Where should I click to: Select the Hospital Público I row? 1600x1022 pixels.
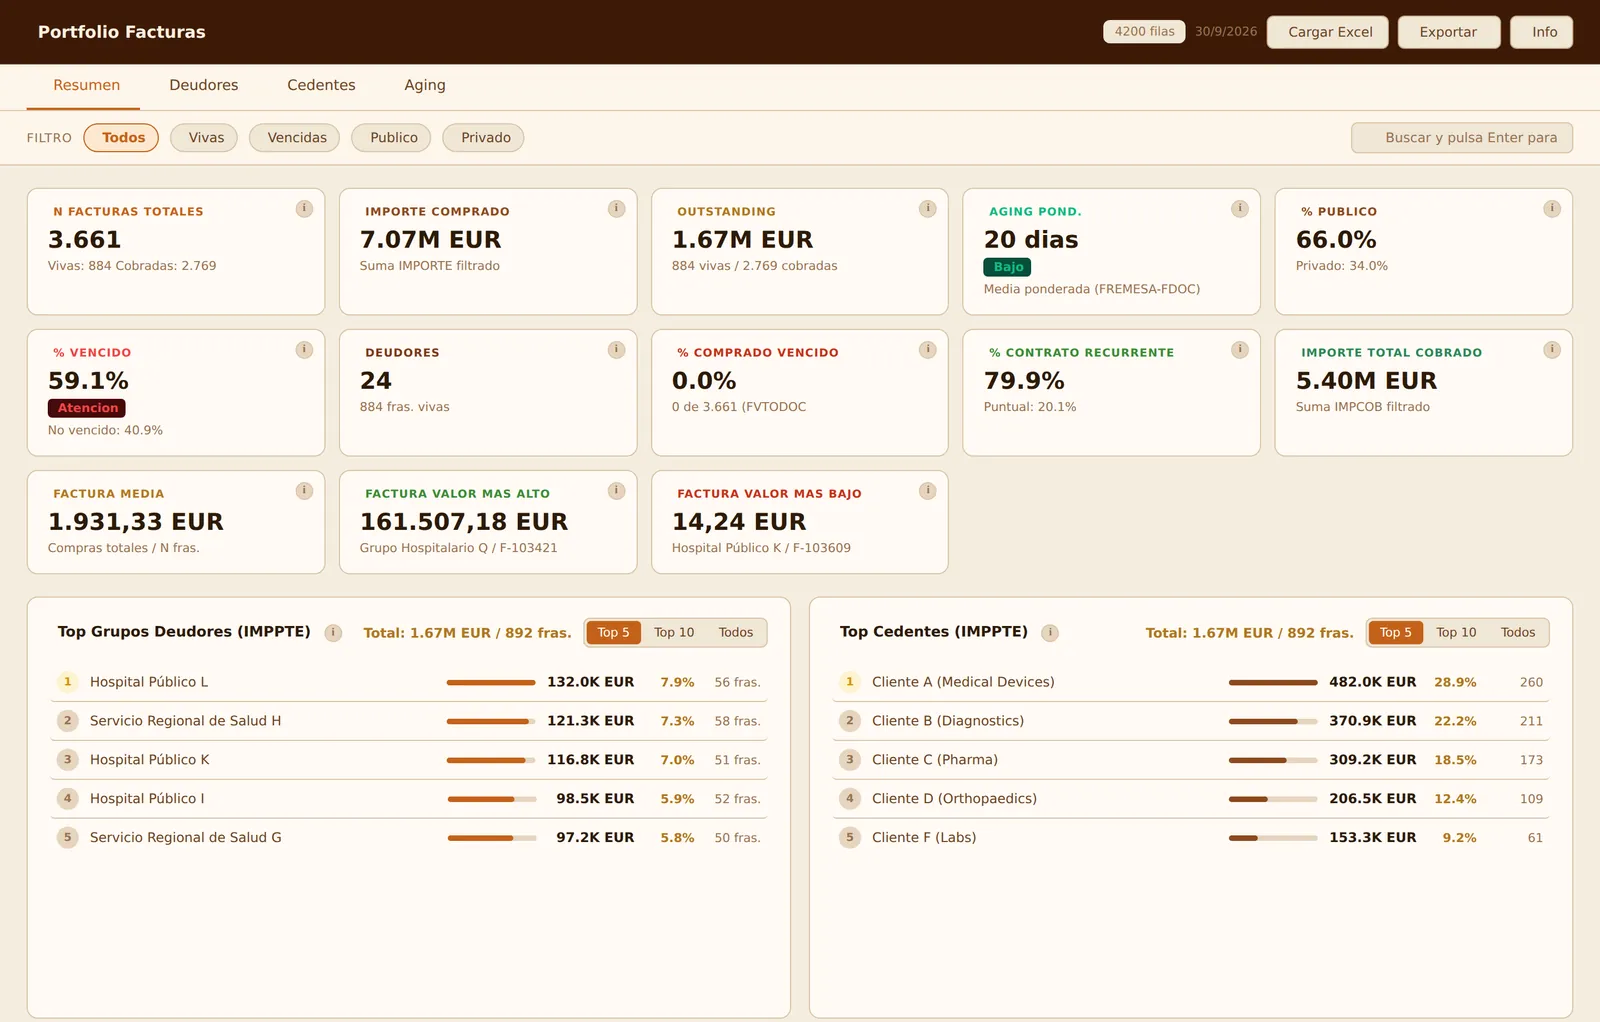[408, 799]
